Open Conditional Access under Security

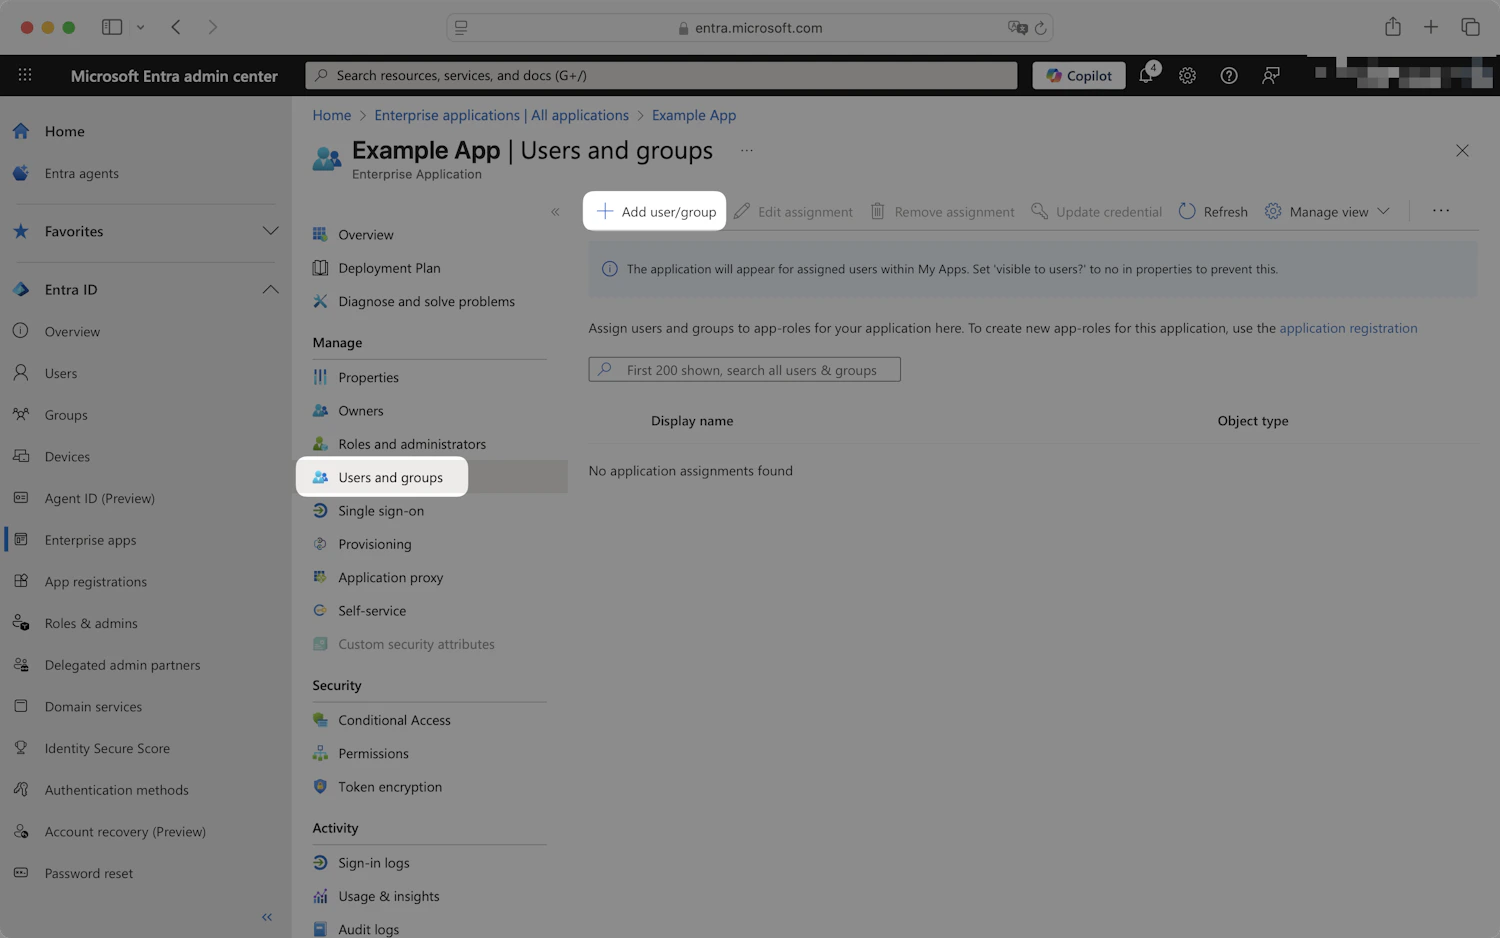pos(394,720)
